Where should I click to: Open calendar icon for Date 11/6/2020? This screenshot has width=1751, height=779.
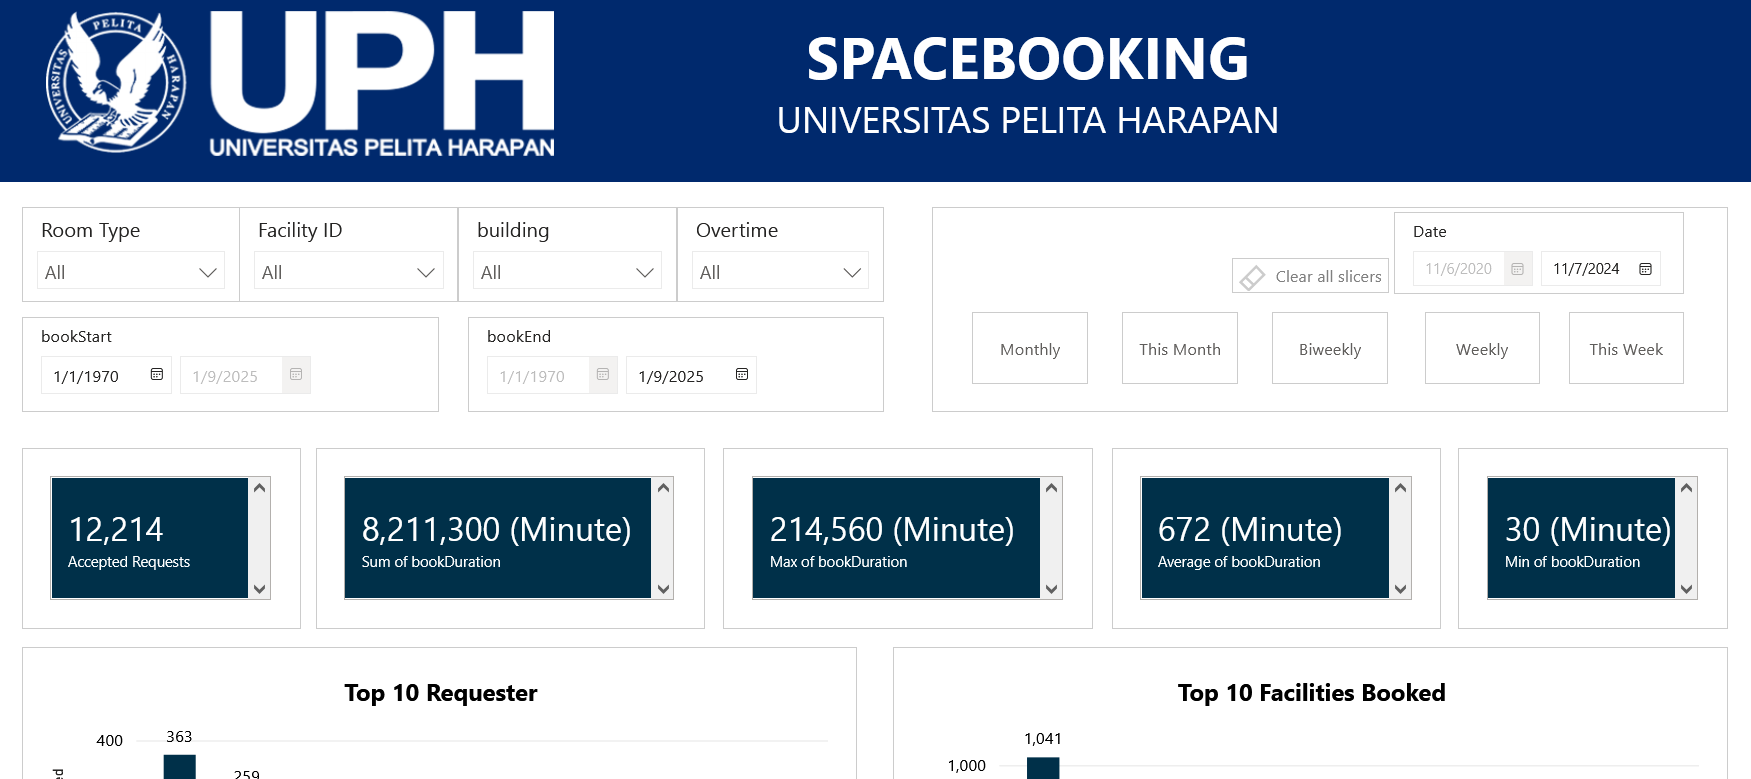[x=1518, y=269]
